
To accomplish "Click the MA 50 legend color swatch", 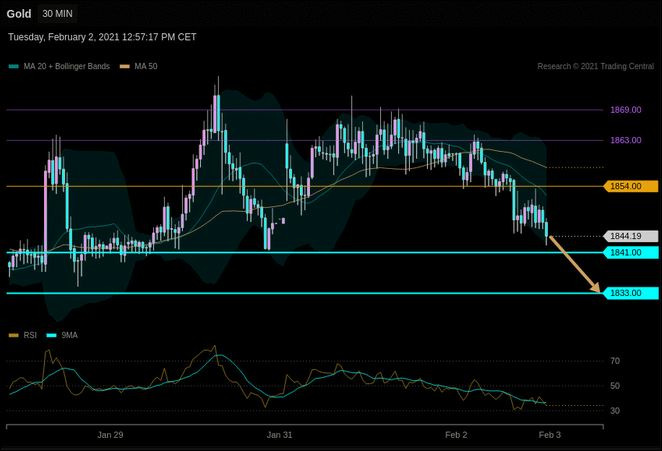I will 125,66.
